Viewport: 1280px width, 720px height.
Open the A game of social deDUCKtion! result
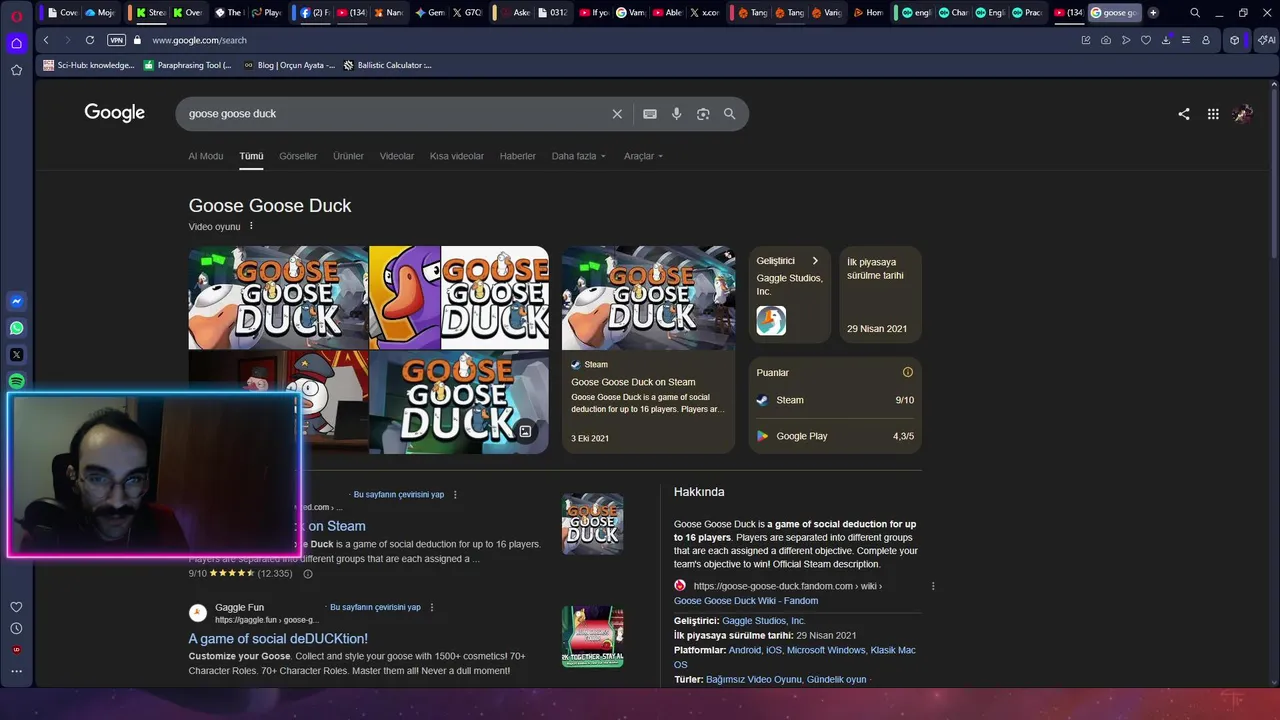(x=278, y=638)
